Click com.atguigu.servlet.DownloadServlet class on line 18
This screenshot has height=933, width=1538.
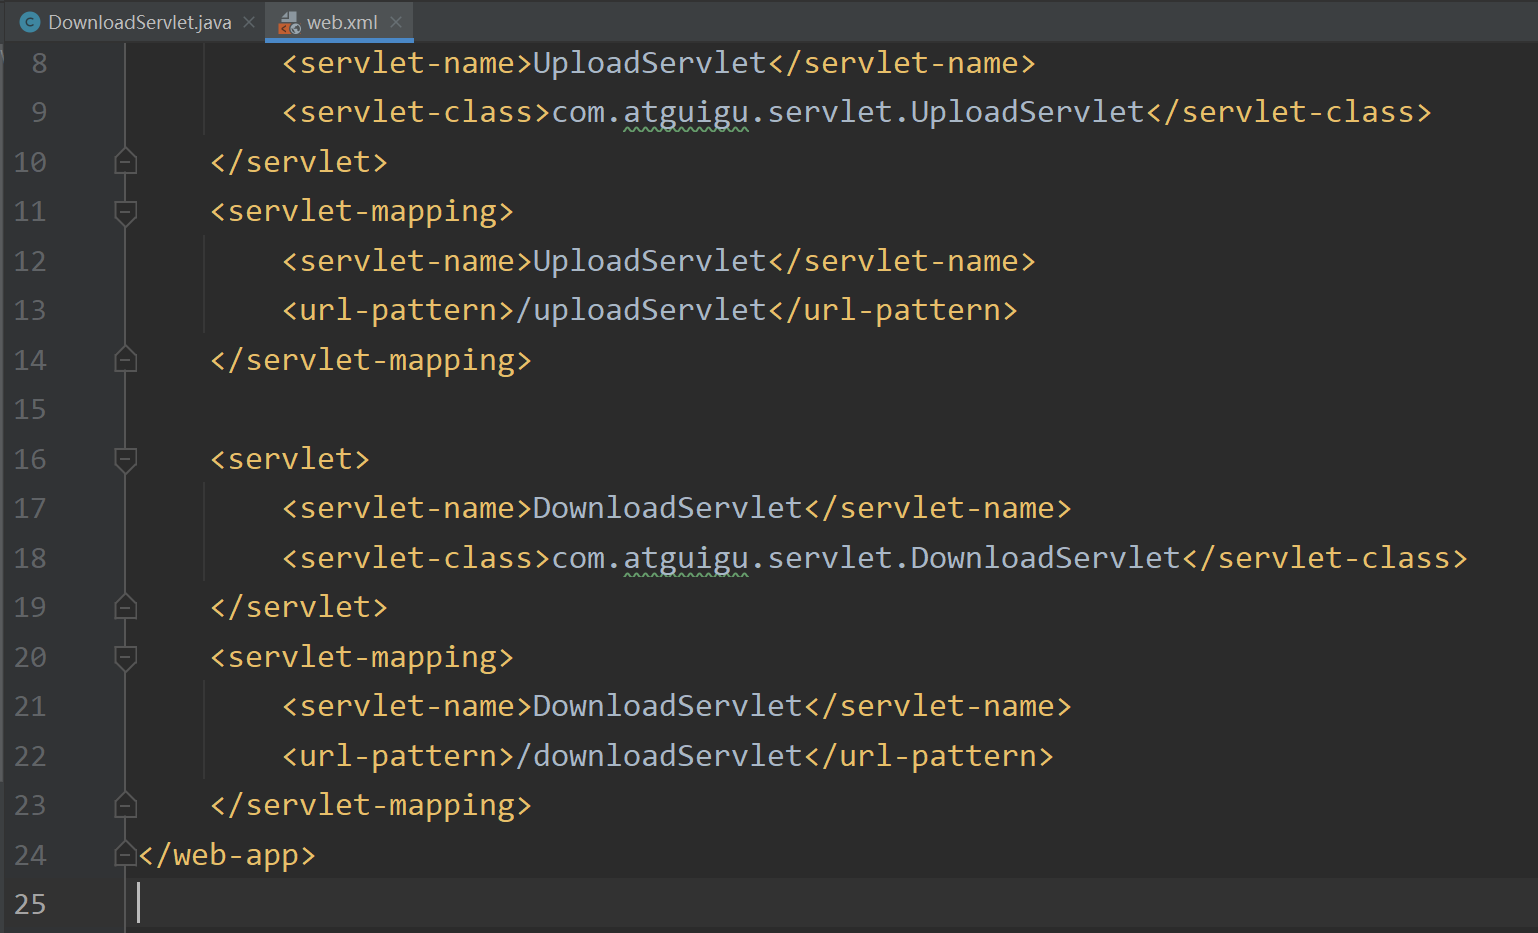pyautogui.click(x=866, y=558)
